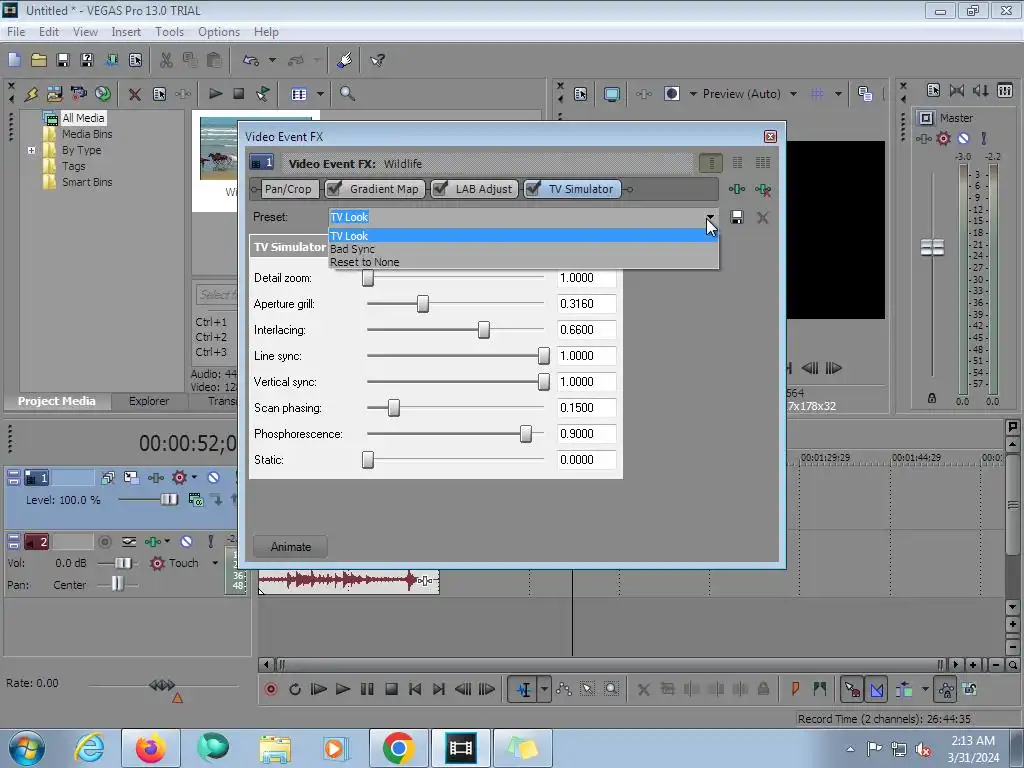
Task: Select the Smart Bins tree item
Action: point(87,182)
